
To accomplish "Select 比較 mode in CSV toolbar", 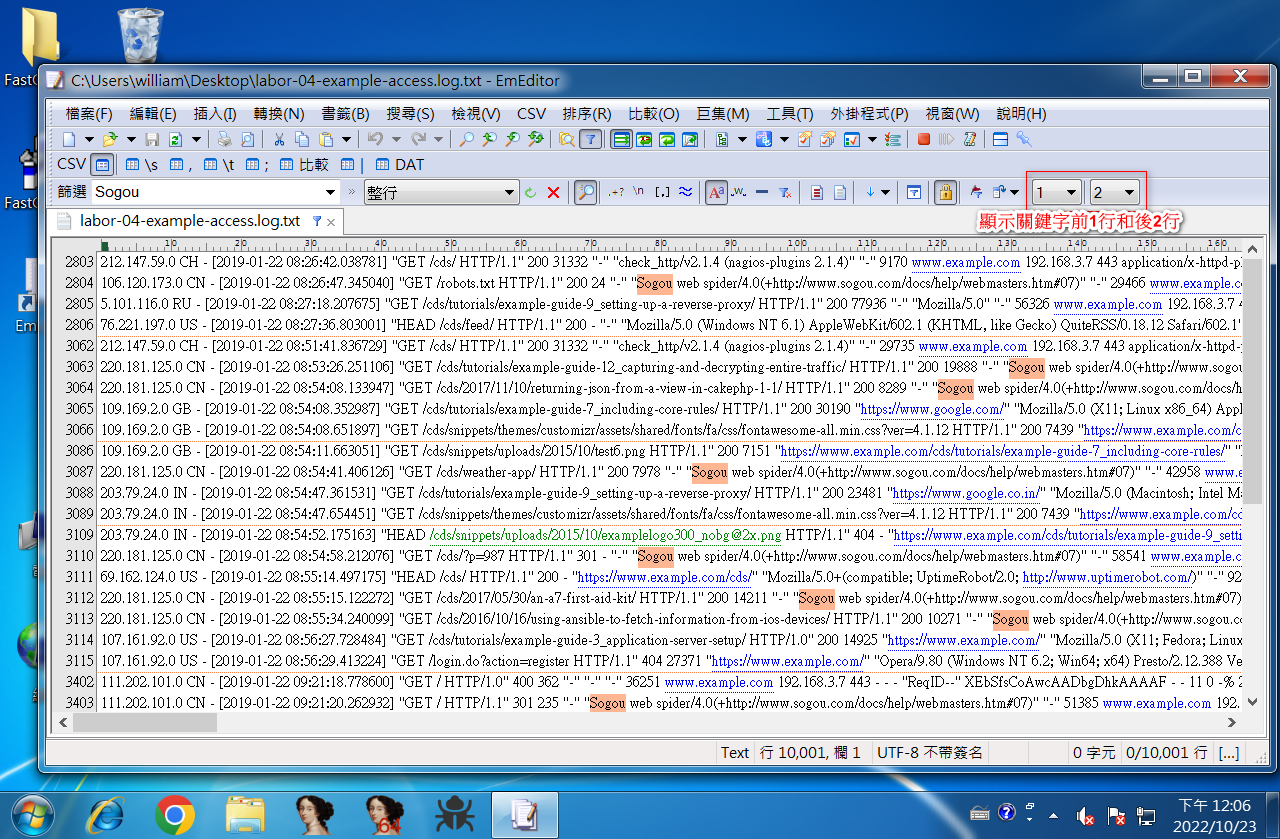I will (304, 165).
